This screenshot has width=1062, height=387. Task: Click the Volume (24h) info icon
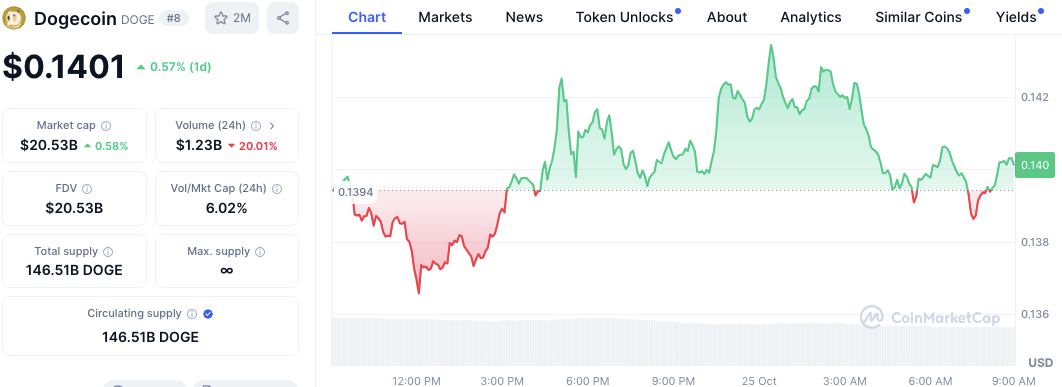click(256, 126)
